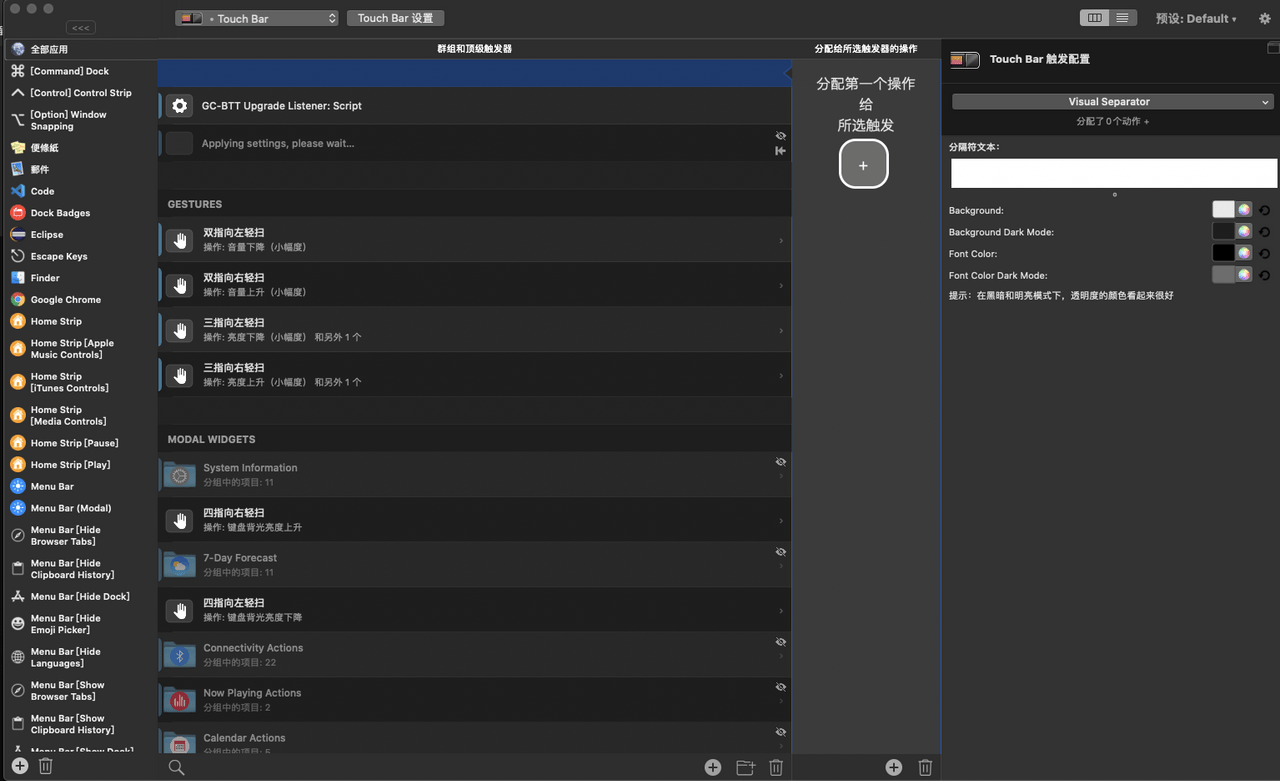Add new trigger group with folder-plus icon

pos(745,767)
